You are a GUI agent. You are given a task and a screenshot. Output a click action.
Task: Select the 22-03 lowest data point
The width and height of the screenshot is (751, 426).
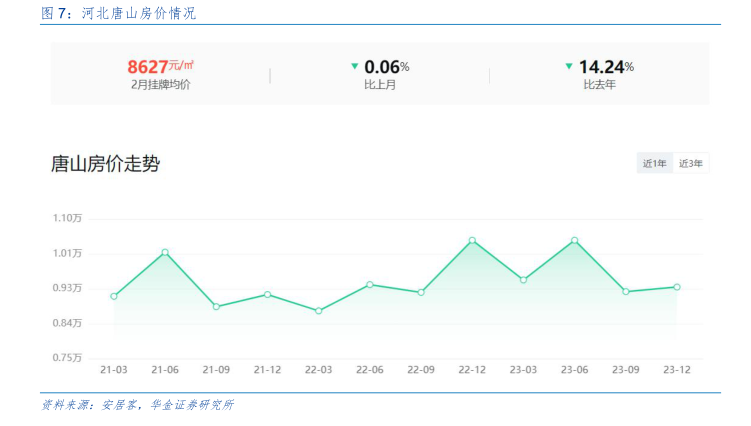click(318, 311)
